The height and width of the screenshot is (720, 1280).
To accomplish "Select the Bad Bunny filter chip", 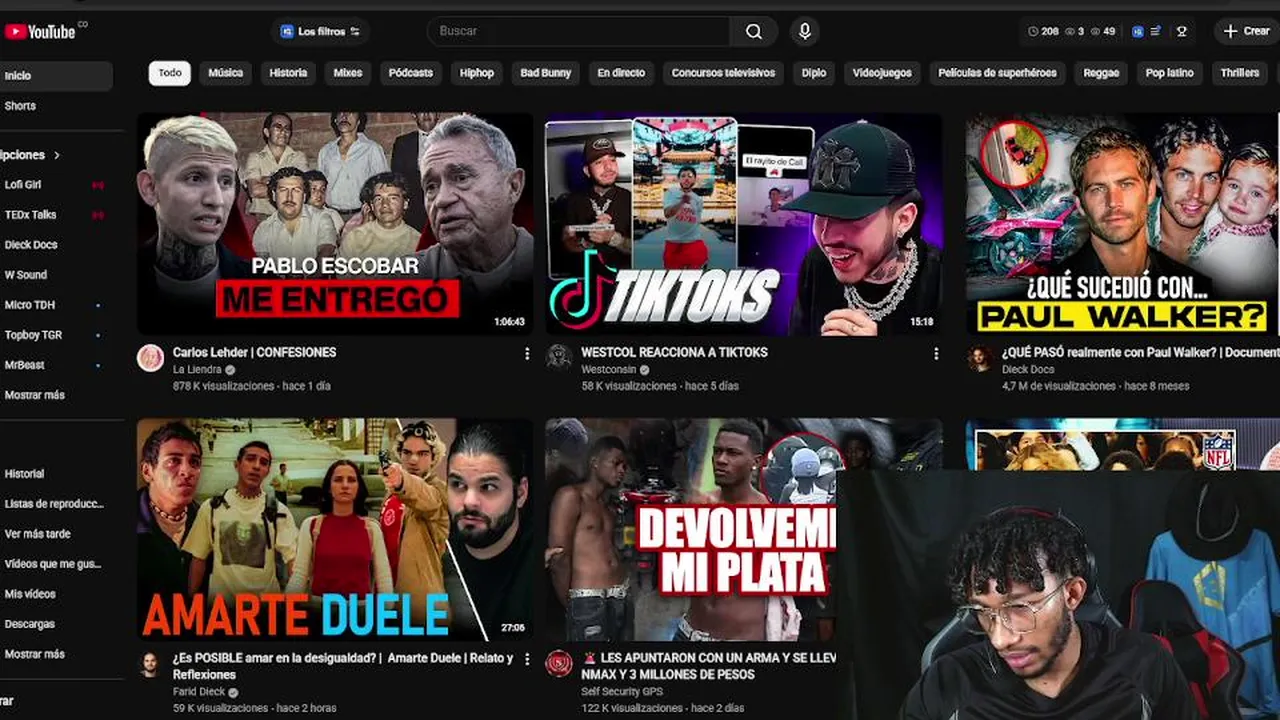I will [546, 73].
